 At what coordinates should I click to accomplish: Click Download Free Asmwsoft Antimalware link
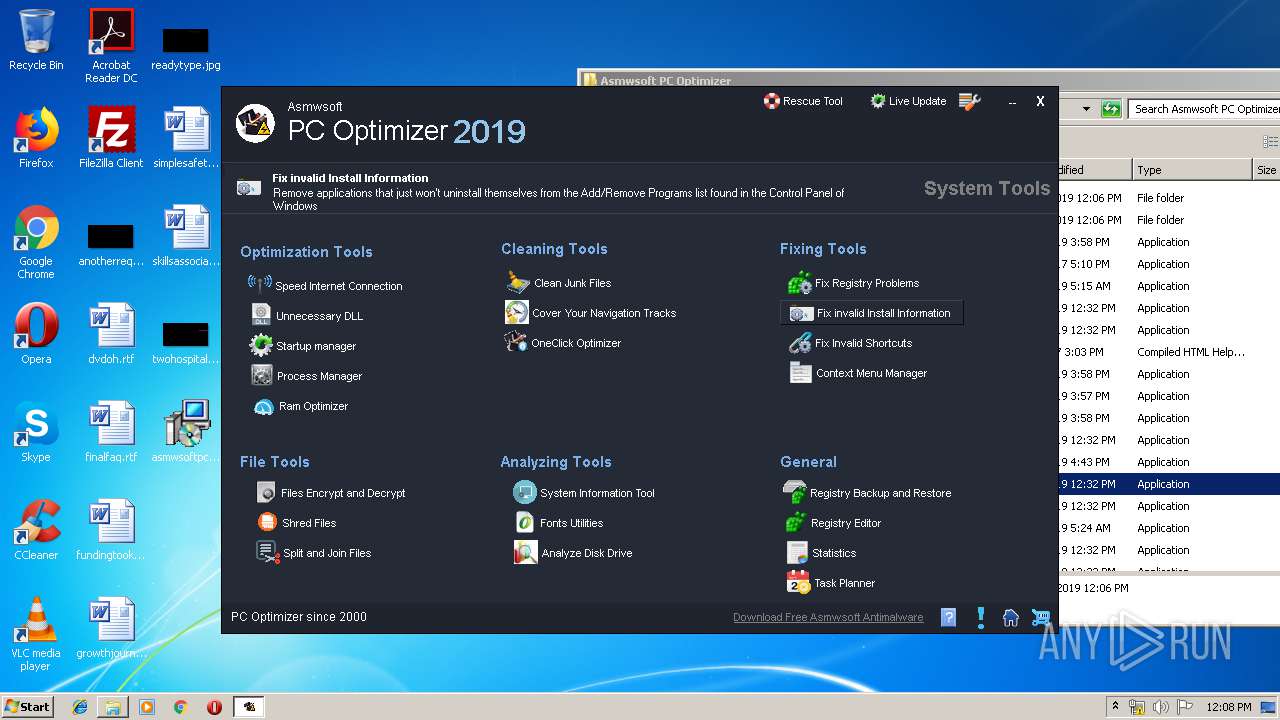tap(828, 617)
